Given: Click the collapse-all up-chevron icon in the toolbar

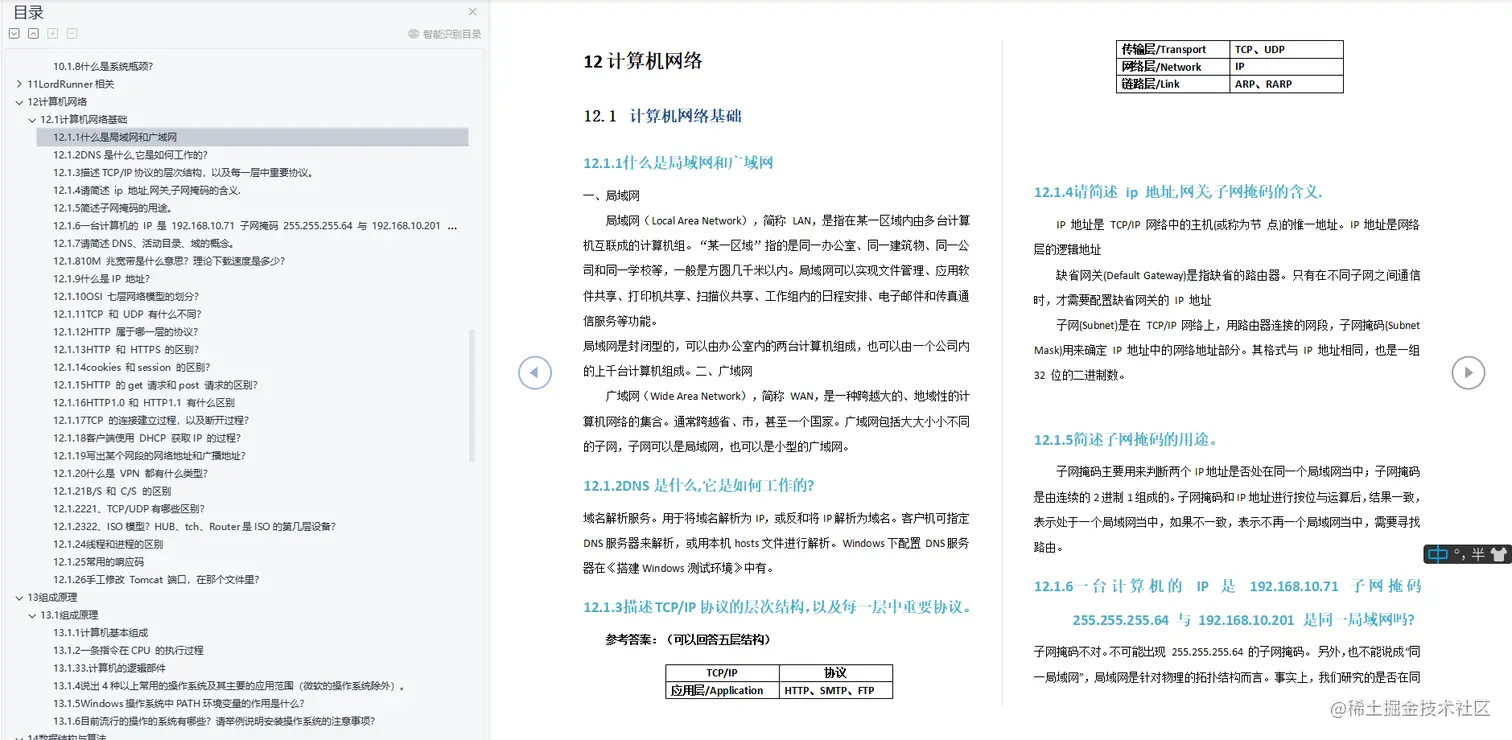Looking at the screenshot, I should (33, 32).
